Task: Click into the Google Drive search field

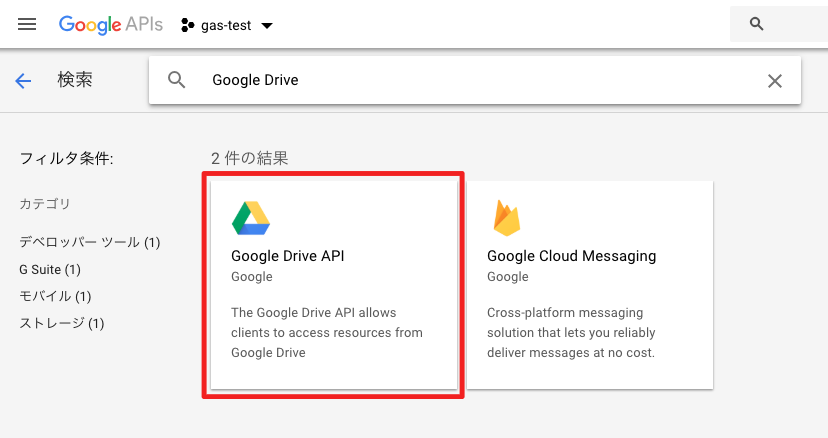Action: pos(450,81)
